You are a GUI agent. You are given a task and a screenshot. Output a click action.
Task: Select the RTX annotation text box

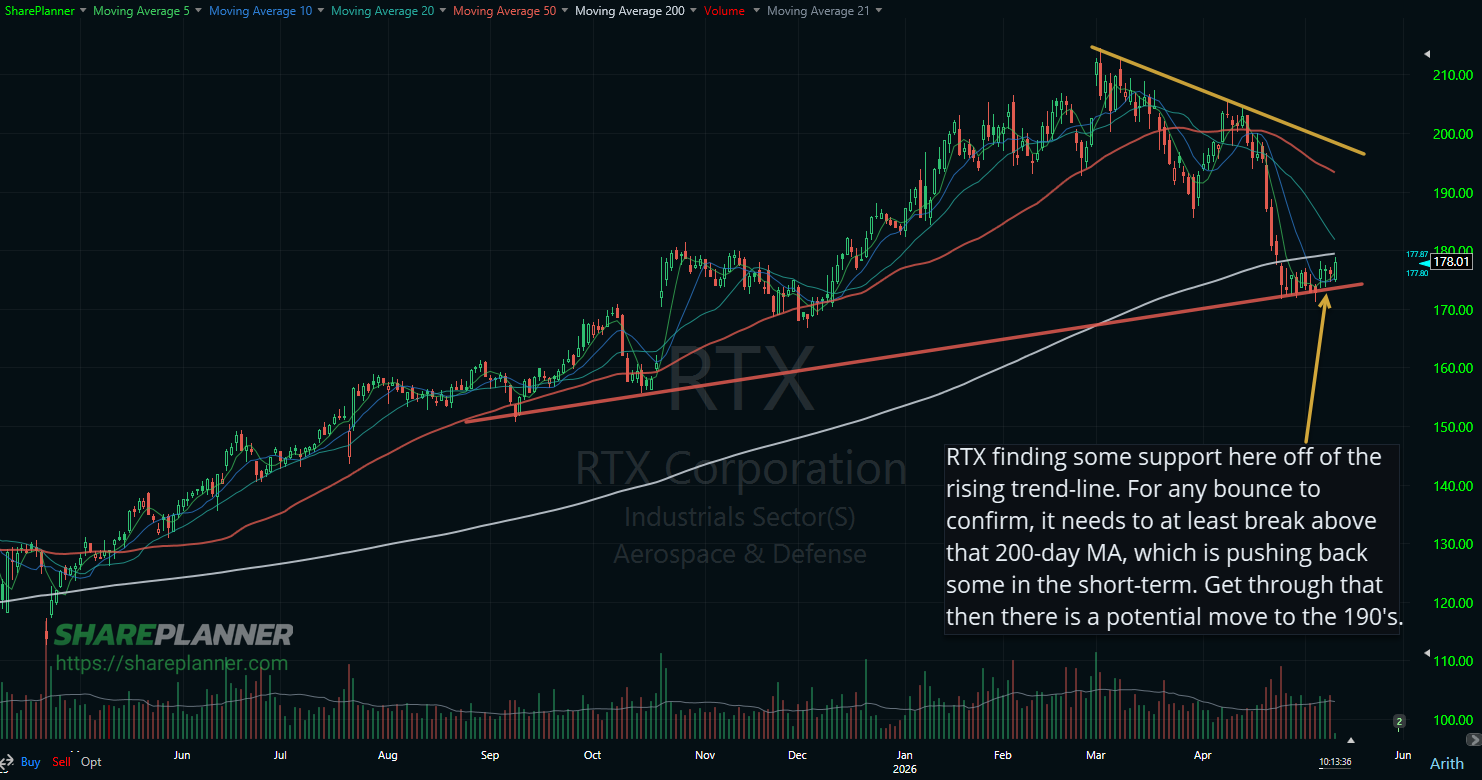[x=1174, y=538]
